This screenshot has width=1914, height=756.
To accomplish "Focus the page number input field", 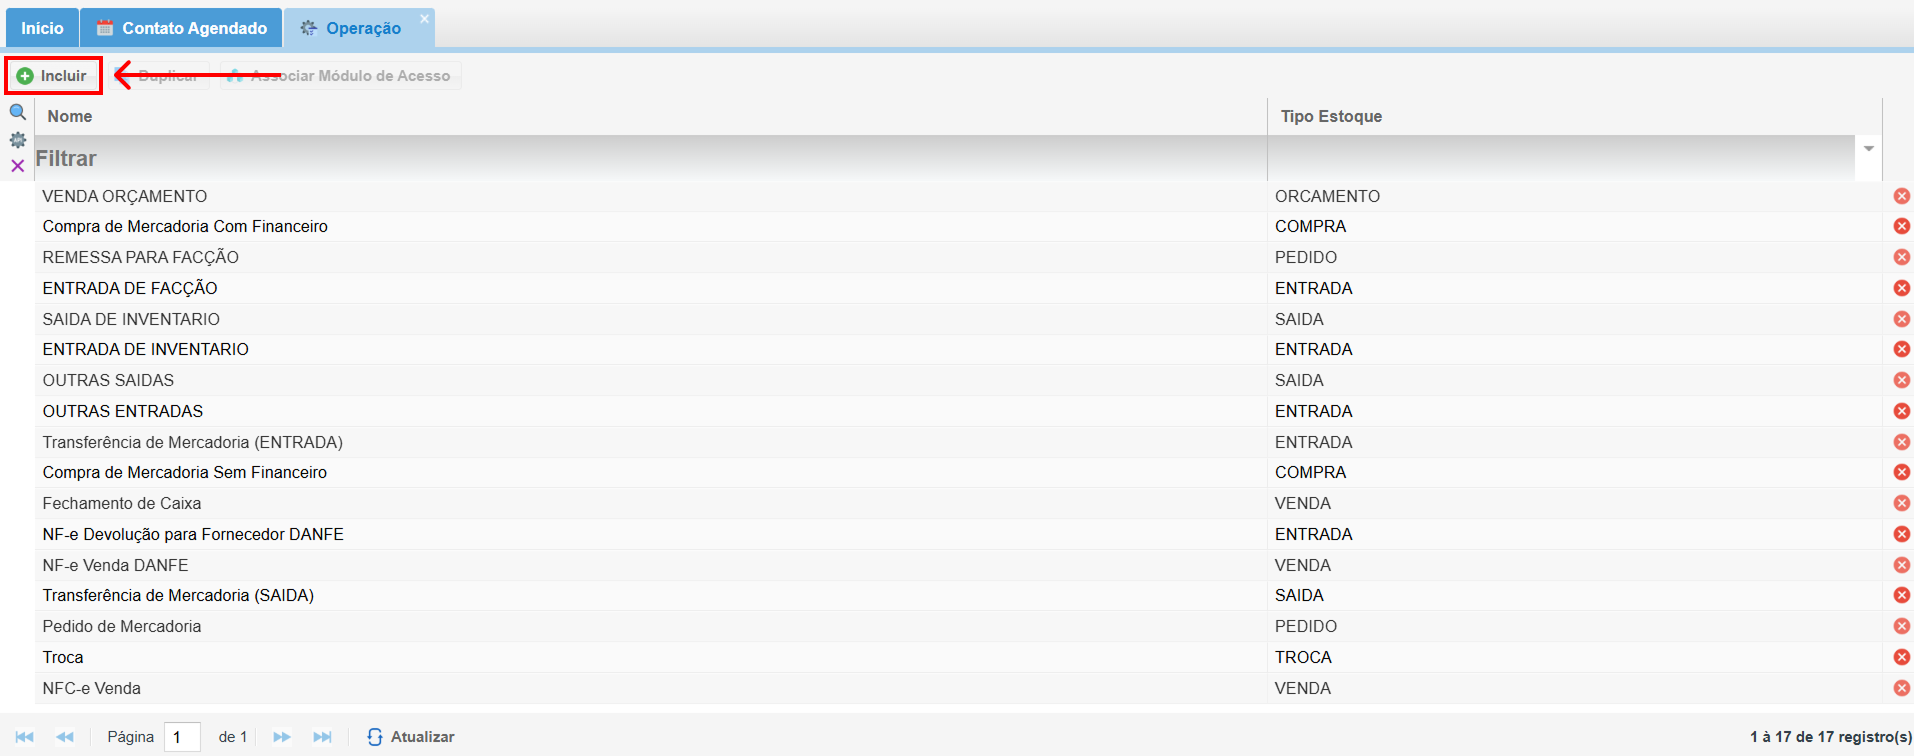I will click(x=182, y=737).
